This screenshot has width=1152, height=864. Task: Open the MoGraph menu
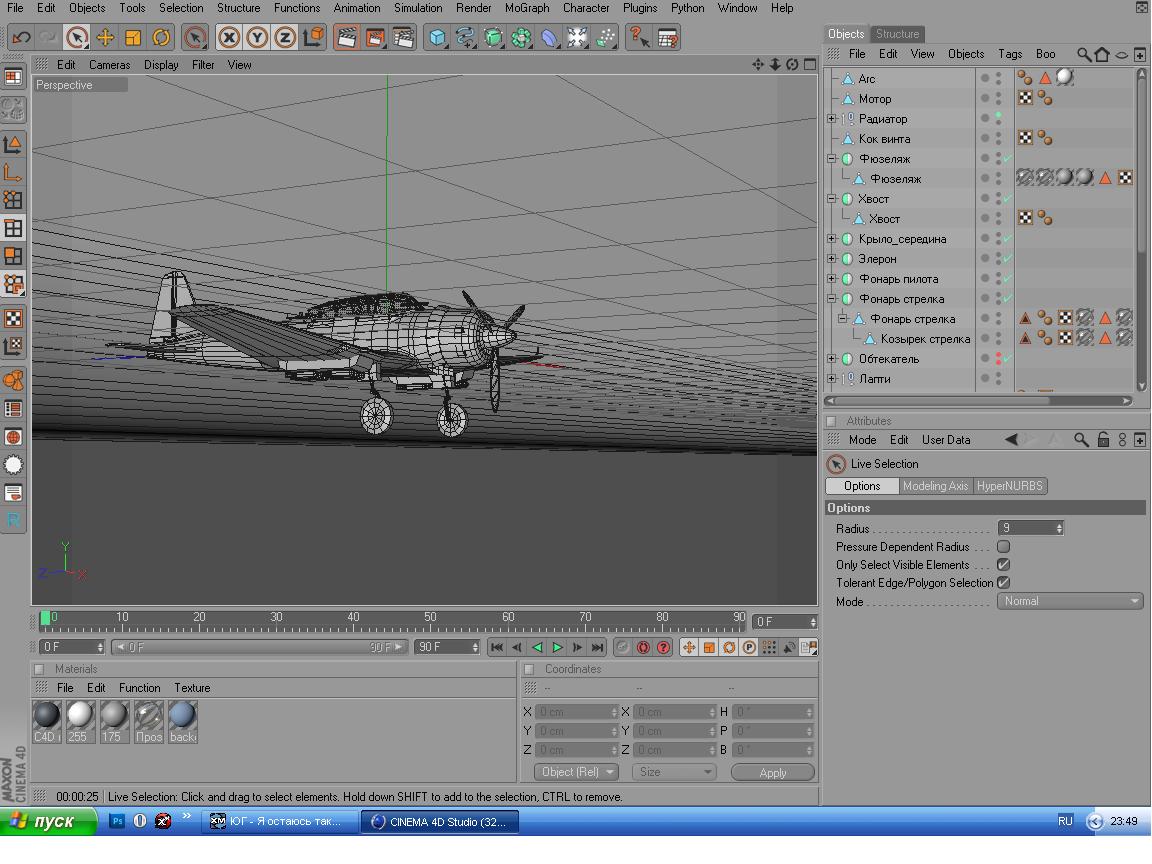tap(526, 8)
